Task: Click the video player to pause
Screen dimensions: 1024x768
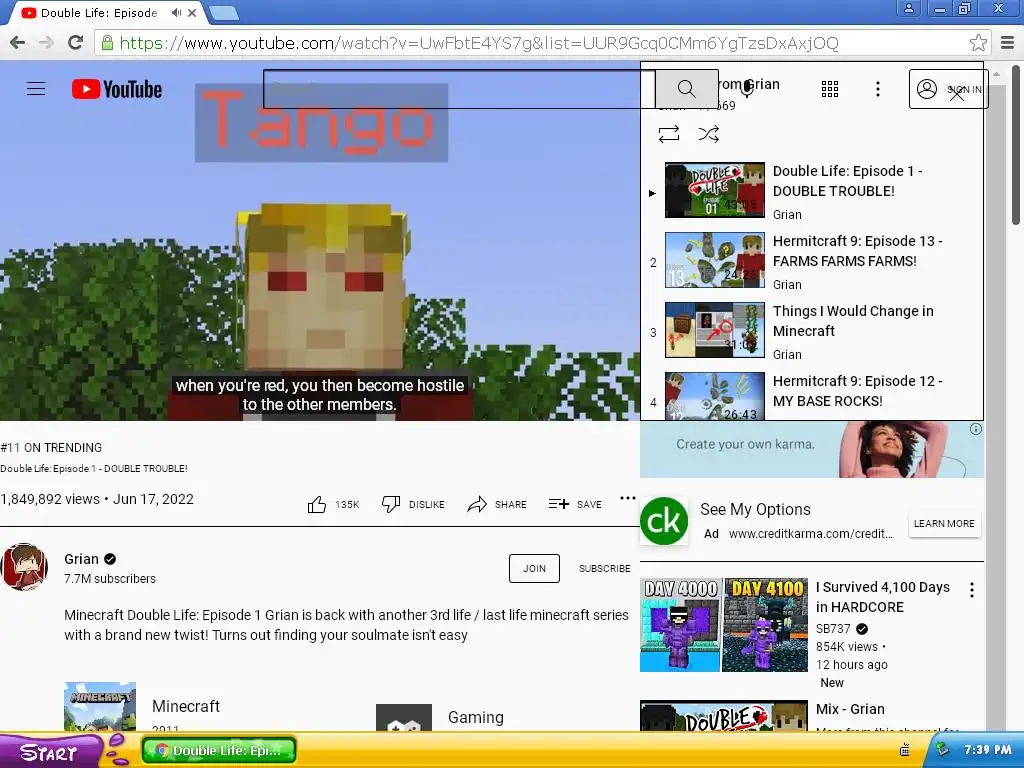Action: coord(319,240)
